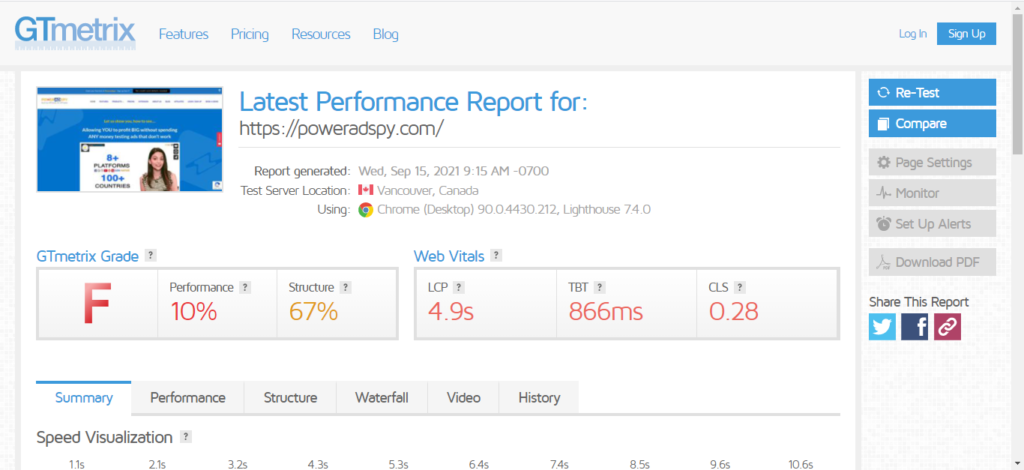Click the 0.28 CLS value

point(733,312)
